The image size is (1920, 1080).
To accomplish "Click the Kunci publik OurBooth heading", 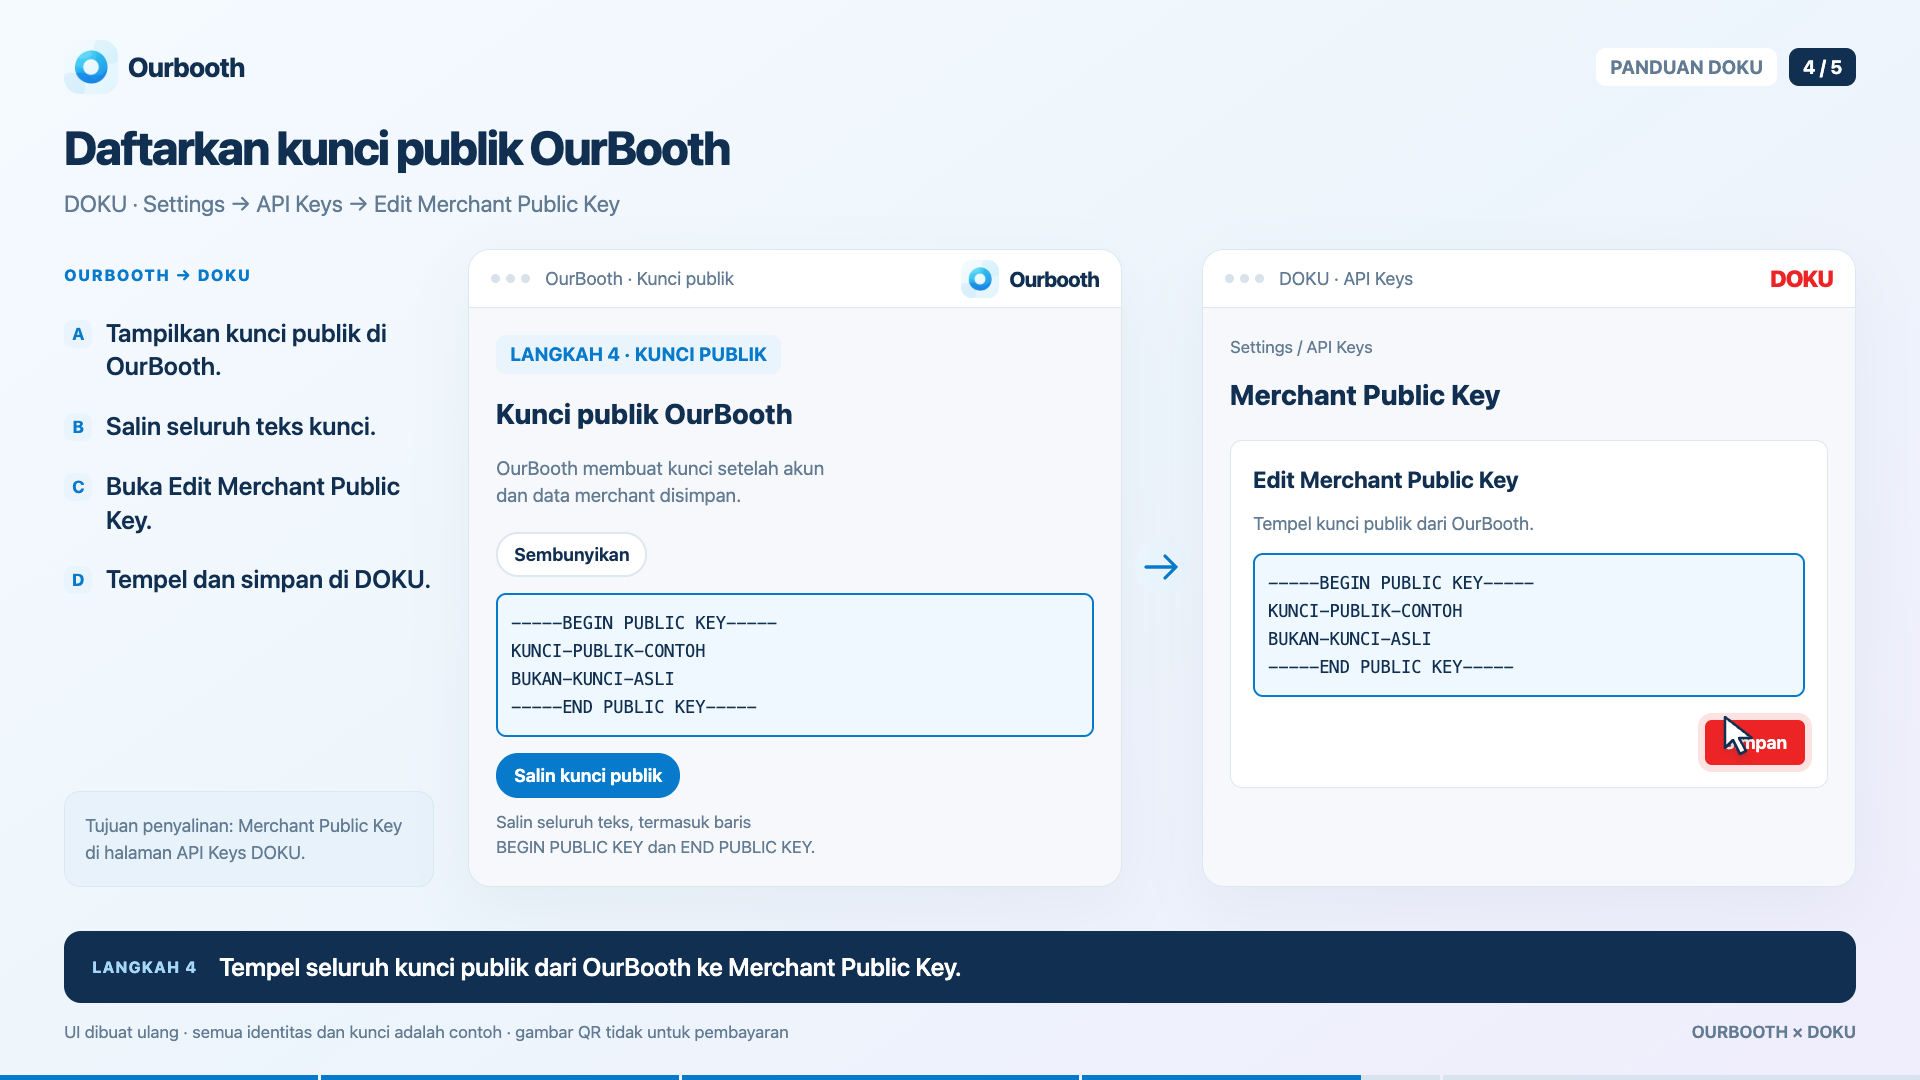I will tap(644, 414).
